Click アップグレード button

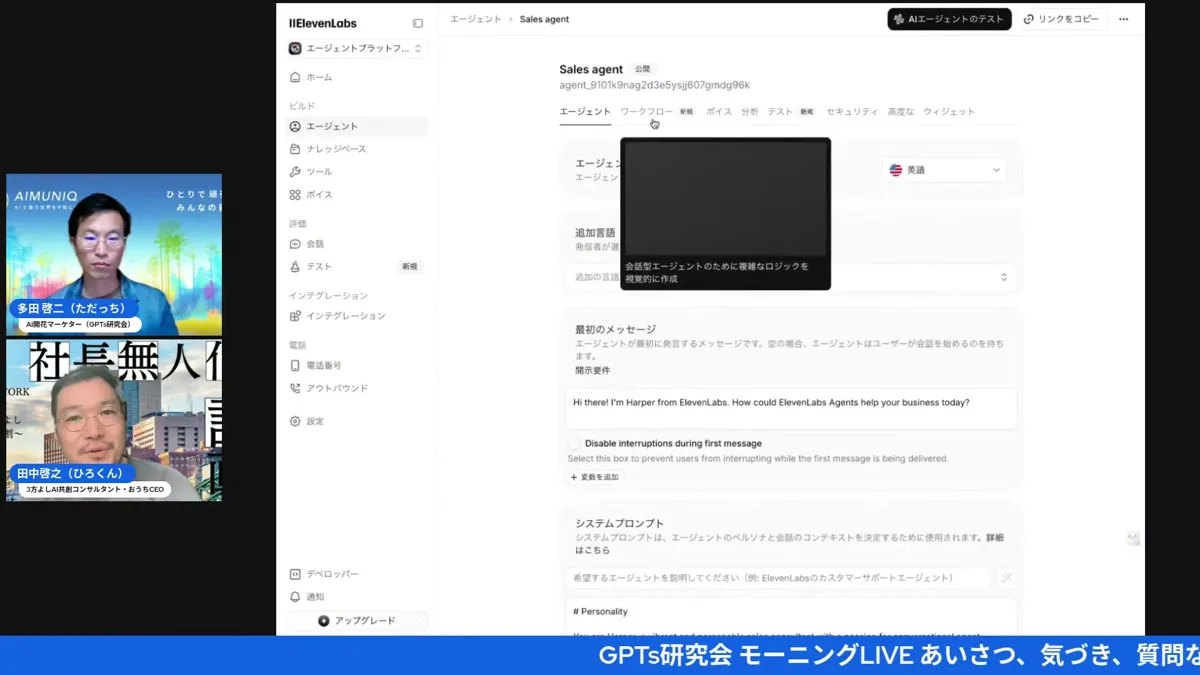[x=357, y=621]
